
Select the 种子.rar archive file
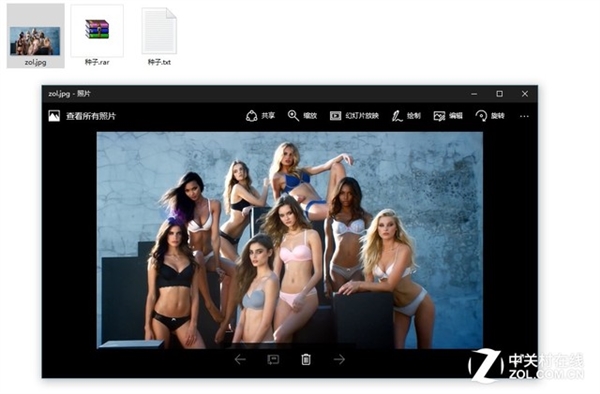tap(97, 36)
